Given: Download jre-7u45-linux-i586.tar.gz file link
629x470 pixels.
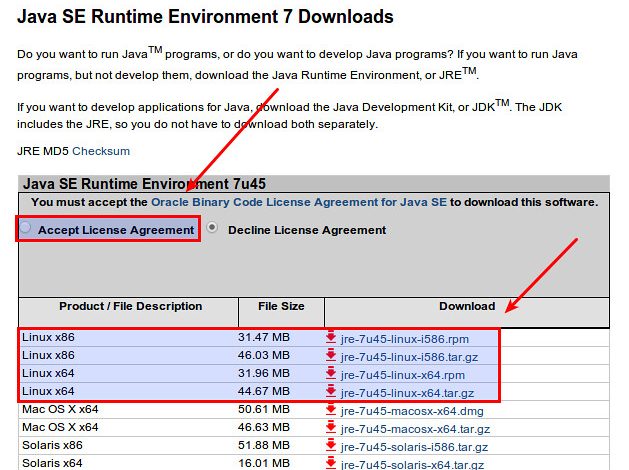Looking at the screenshot, I should pos(409,357).
